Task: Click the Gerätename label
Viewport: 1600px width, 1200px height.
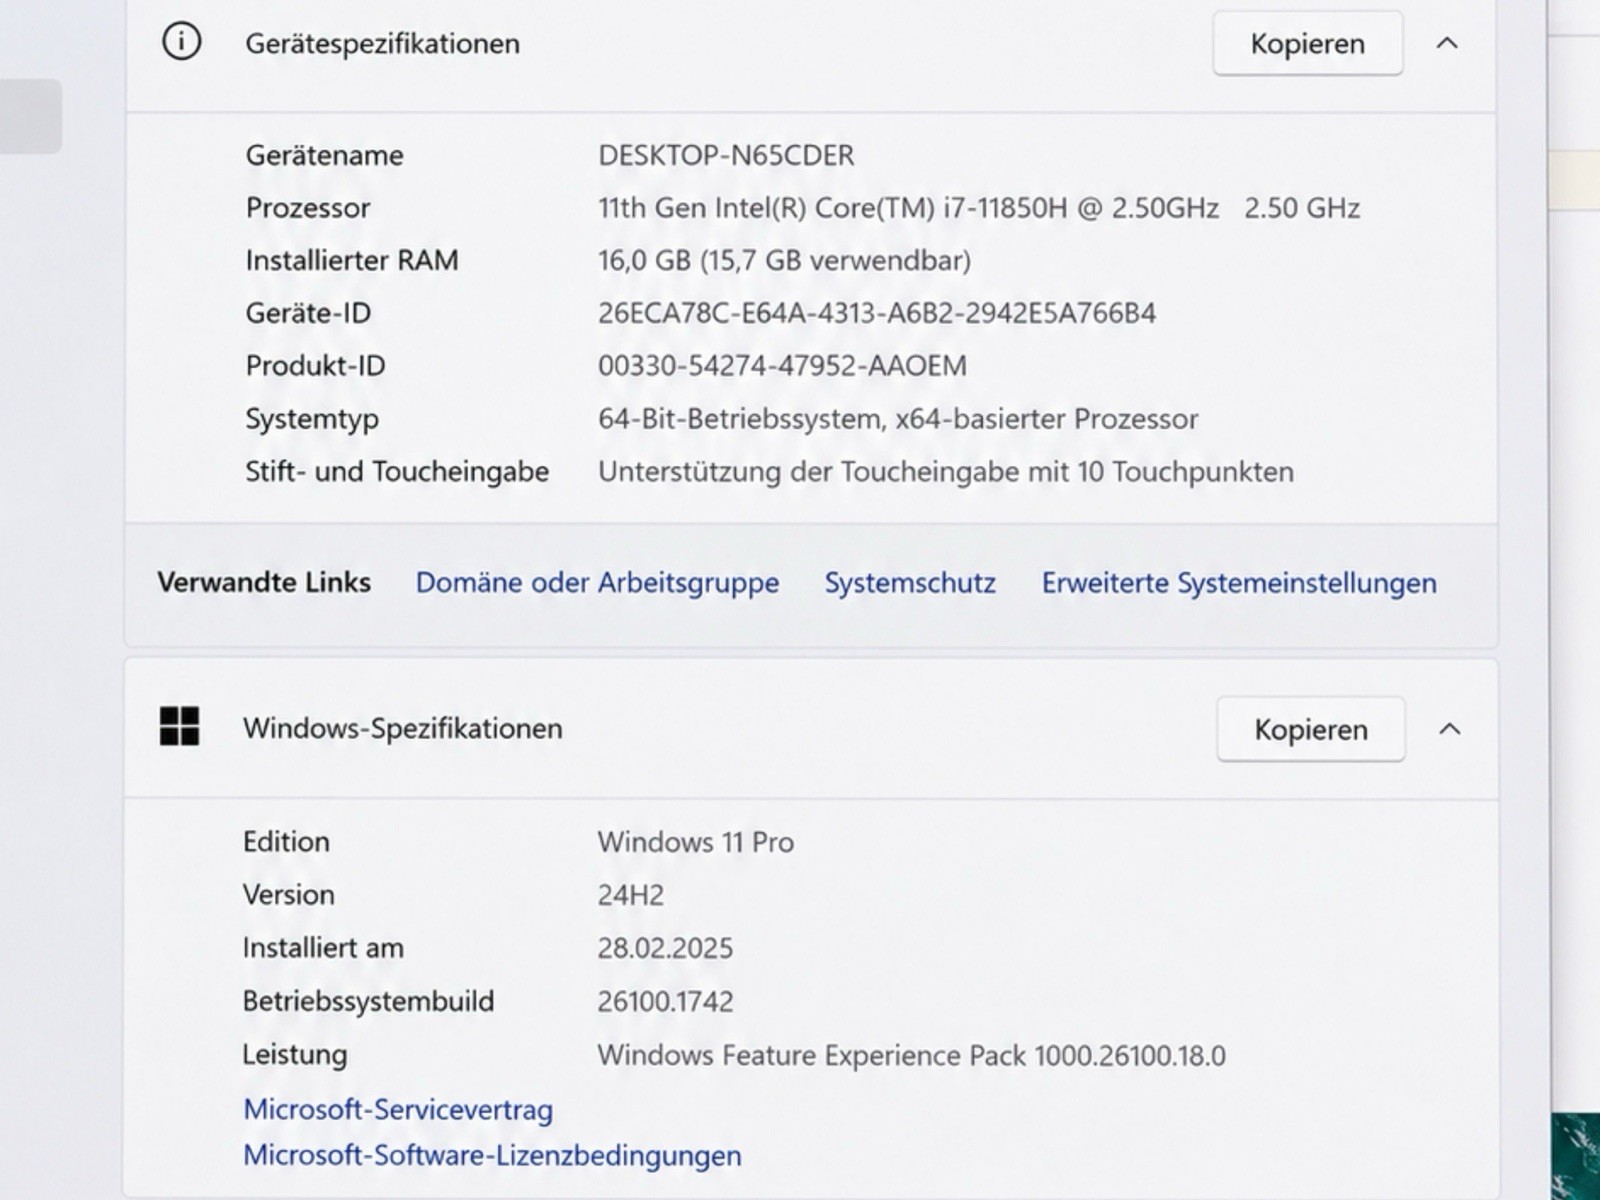Action: 325,155
